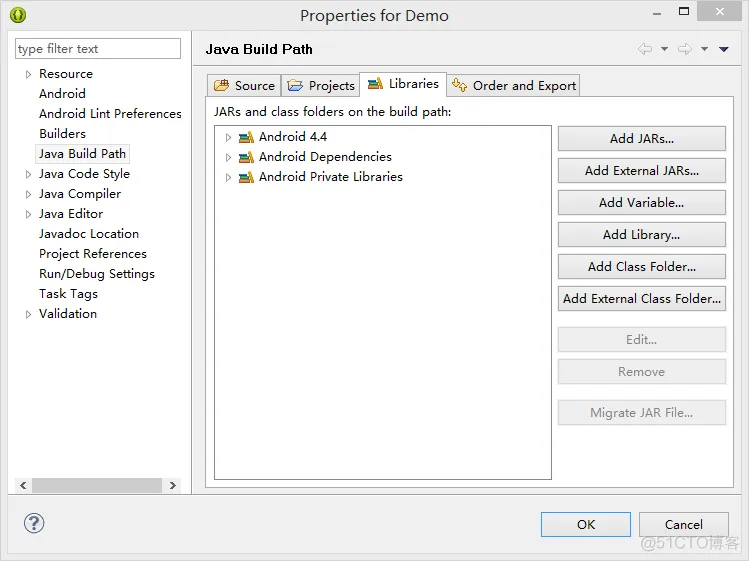Select Validation page in sidebar
The width and height of the screenshot is (749, 561).
[68, 314]
